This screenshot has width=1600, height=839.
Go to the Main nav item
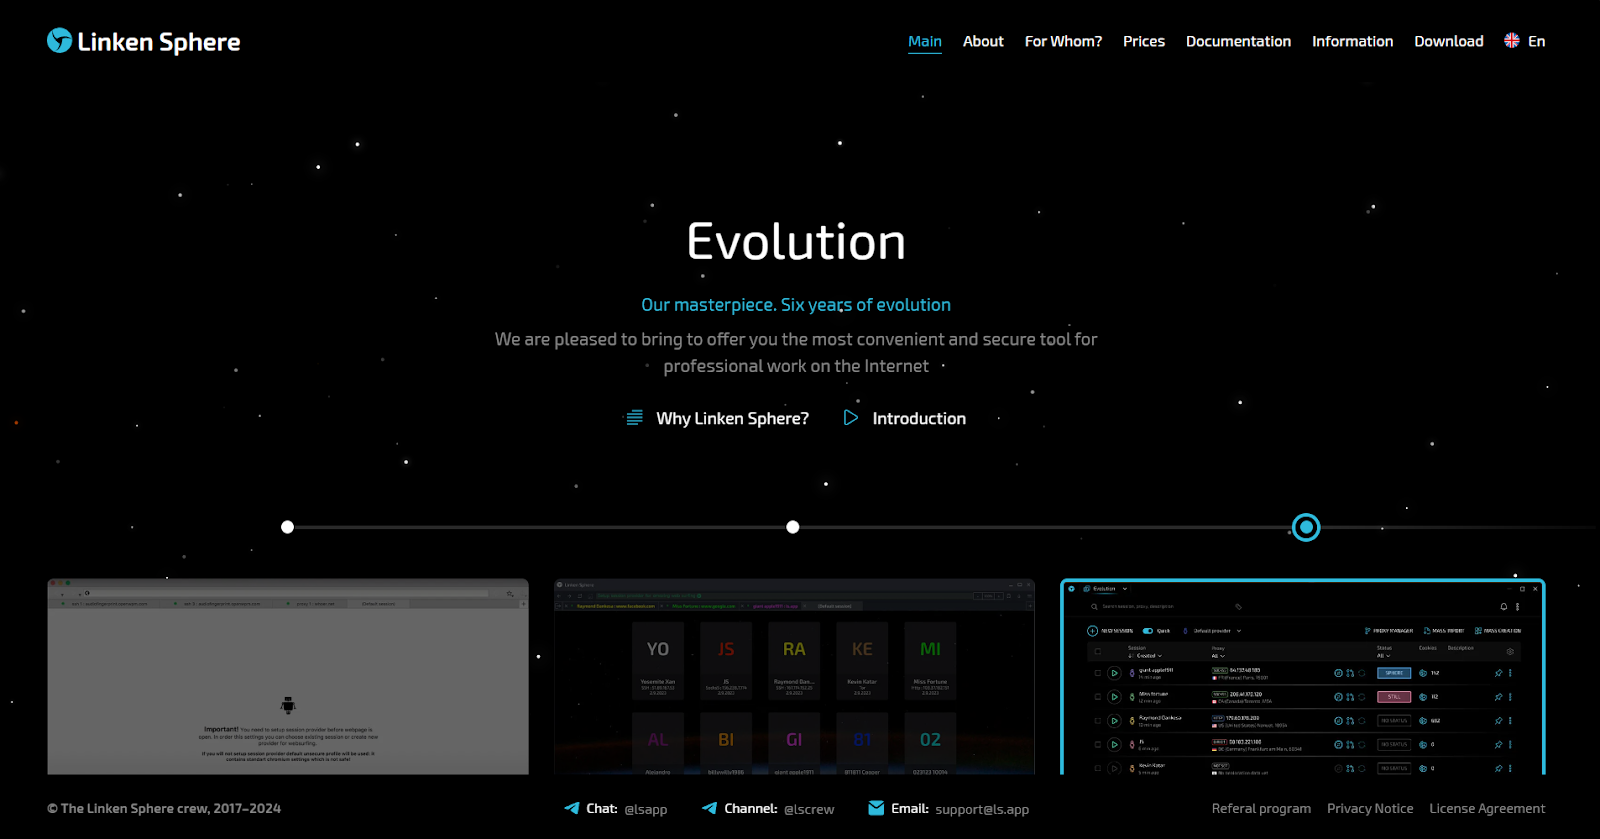point(925,41)
